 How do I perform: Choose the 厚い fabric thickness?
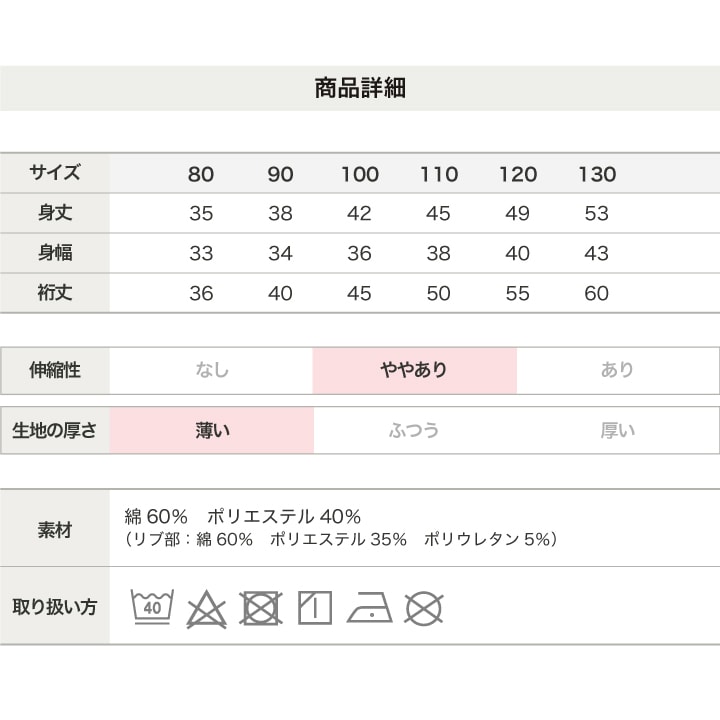pos(617,431)
